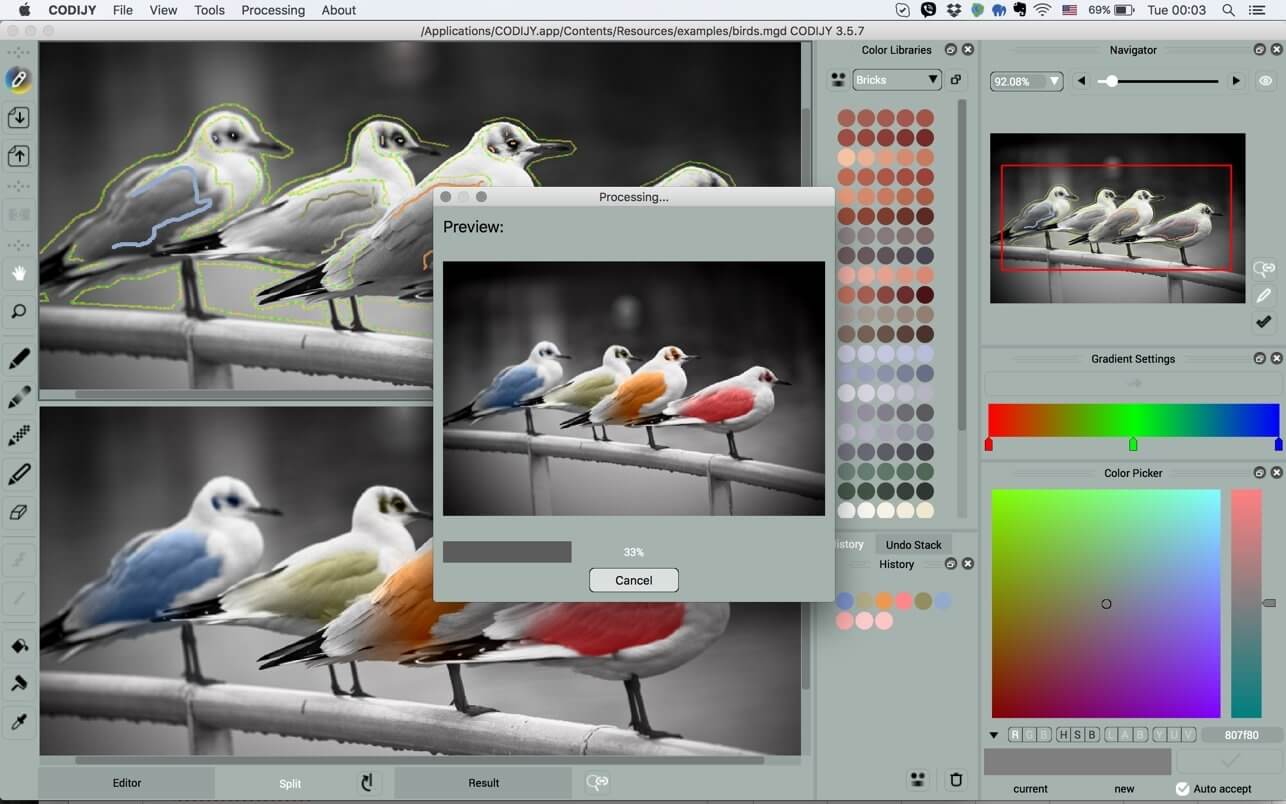Click the trash icon below color picker
The width and height of the screenshot is (1286, 804).
coord(956,780)
